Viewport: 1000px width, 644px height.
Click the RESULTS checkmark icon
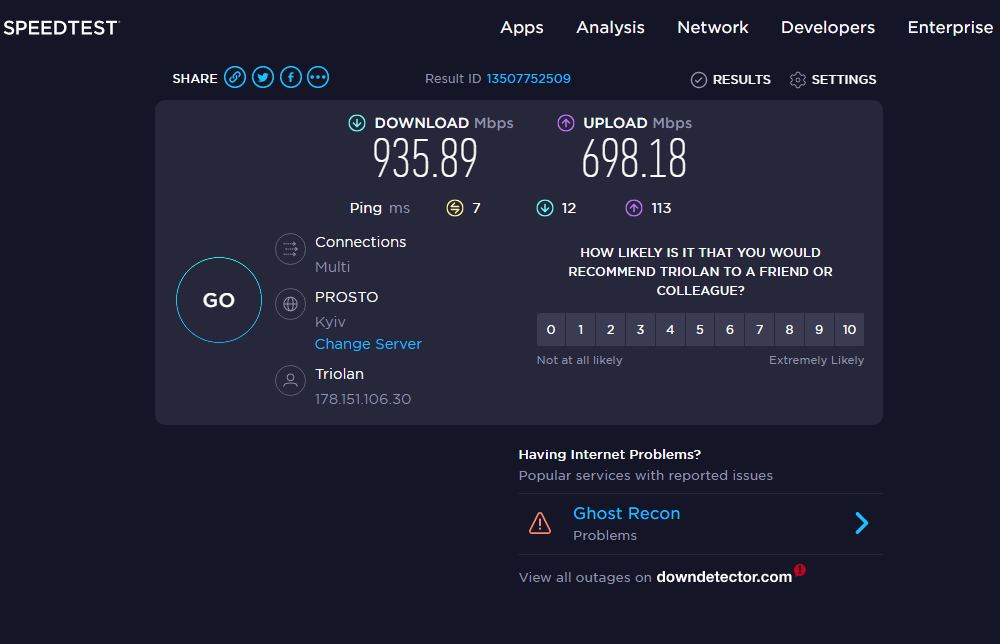699,80
